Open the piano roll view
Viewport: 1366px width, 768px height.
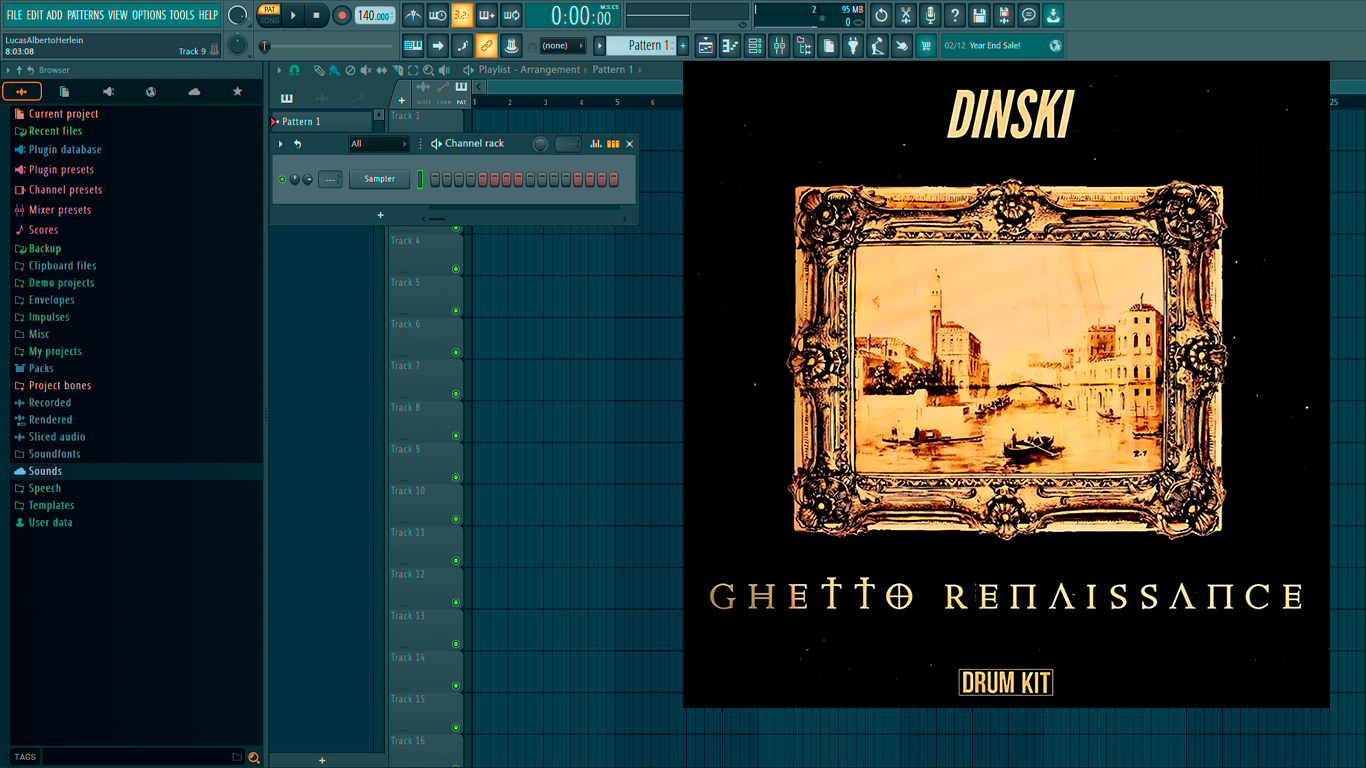point(730,45)
